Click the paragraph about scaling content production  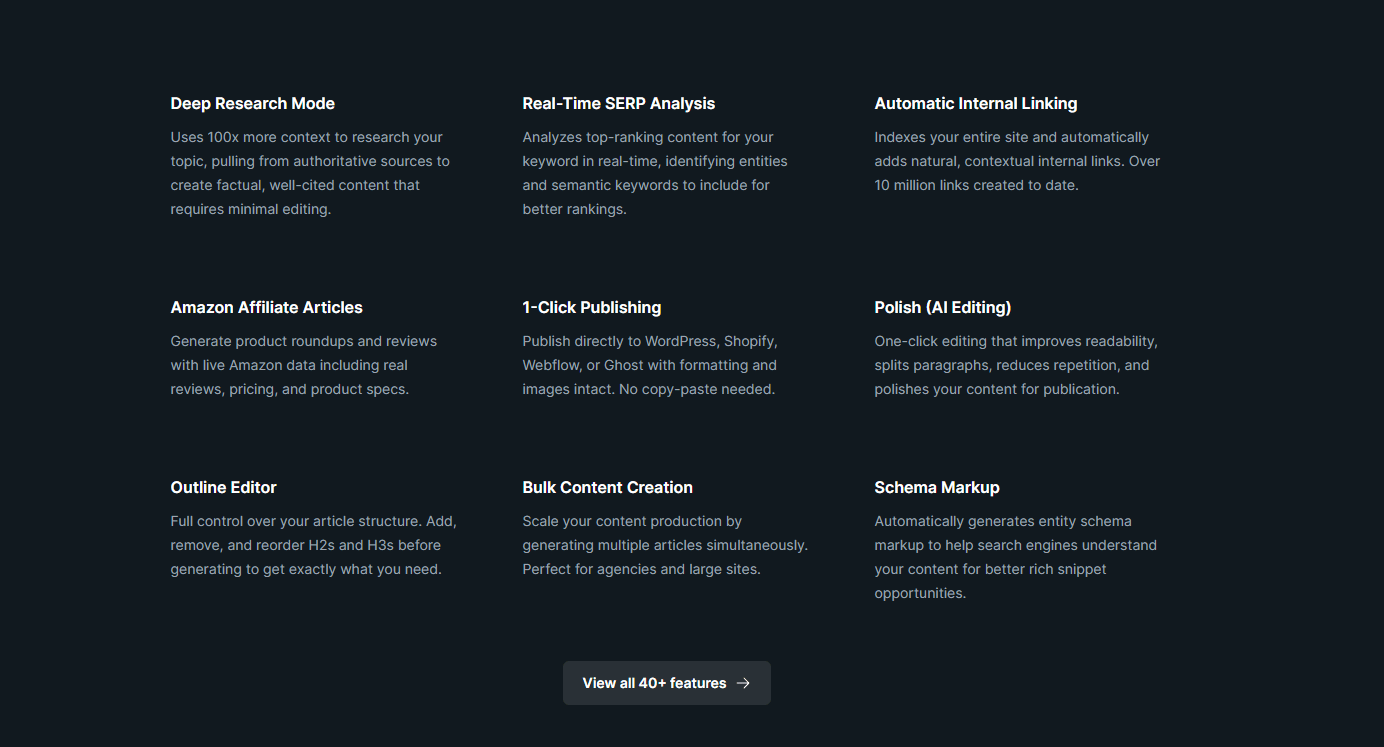tap(665, 545)
